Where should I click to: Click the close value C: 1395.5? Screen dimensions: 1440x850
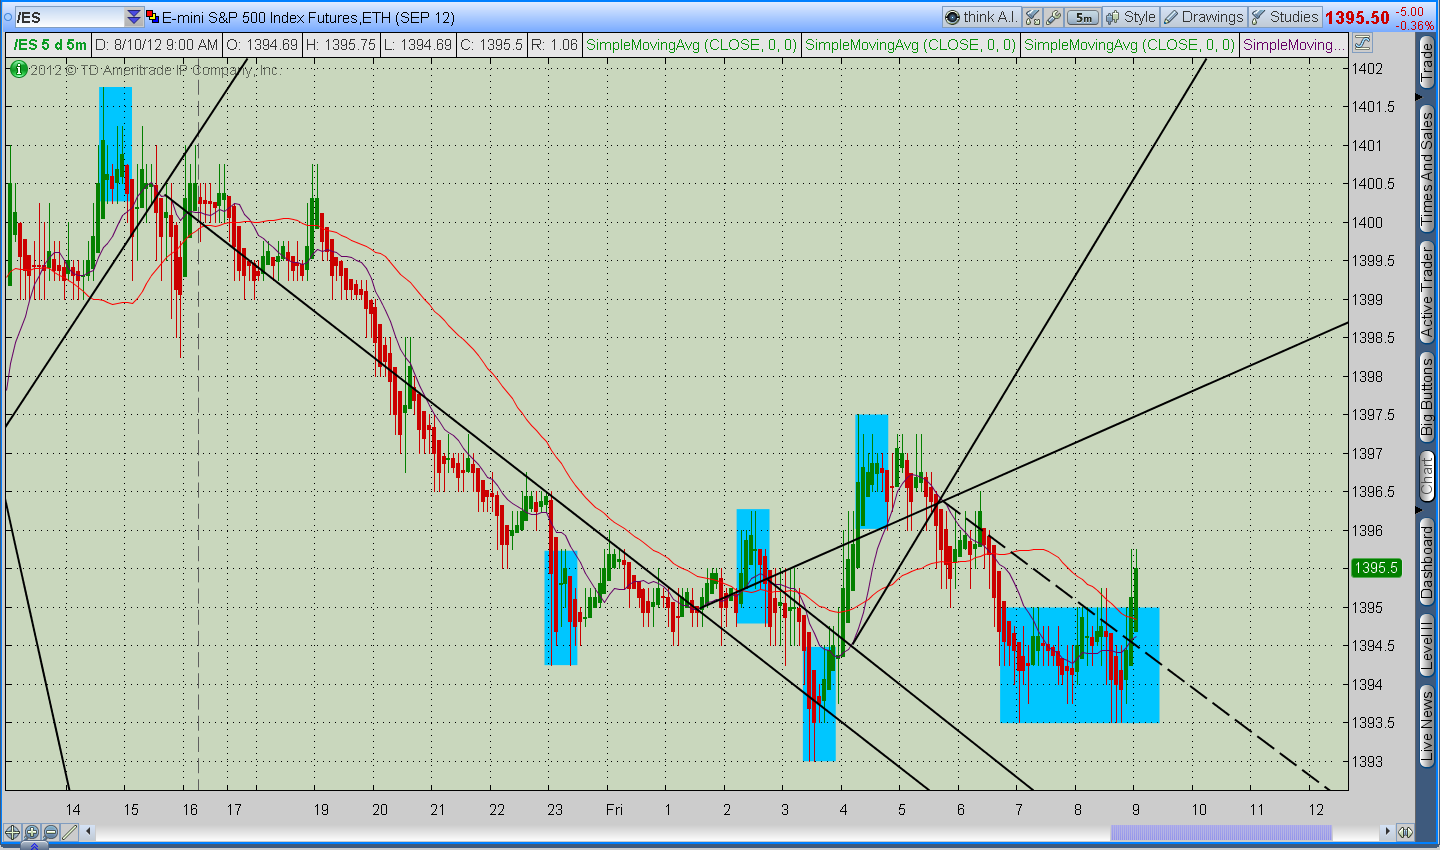click(491, 45)
